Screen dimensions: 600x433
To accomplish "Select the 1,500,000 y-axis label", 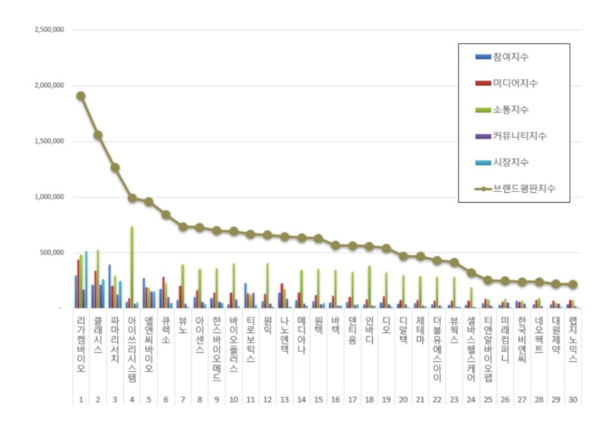I will tap(45, 141).
